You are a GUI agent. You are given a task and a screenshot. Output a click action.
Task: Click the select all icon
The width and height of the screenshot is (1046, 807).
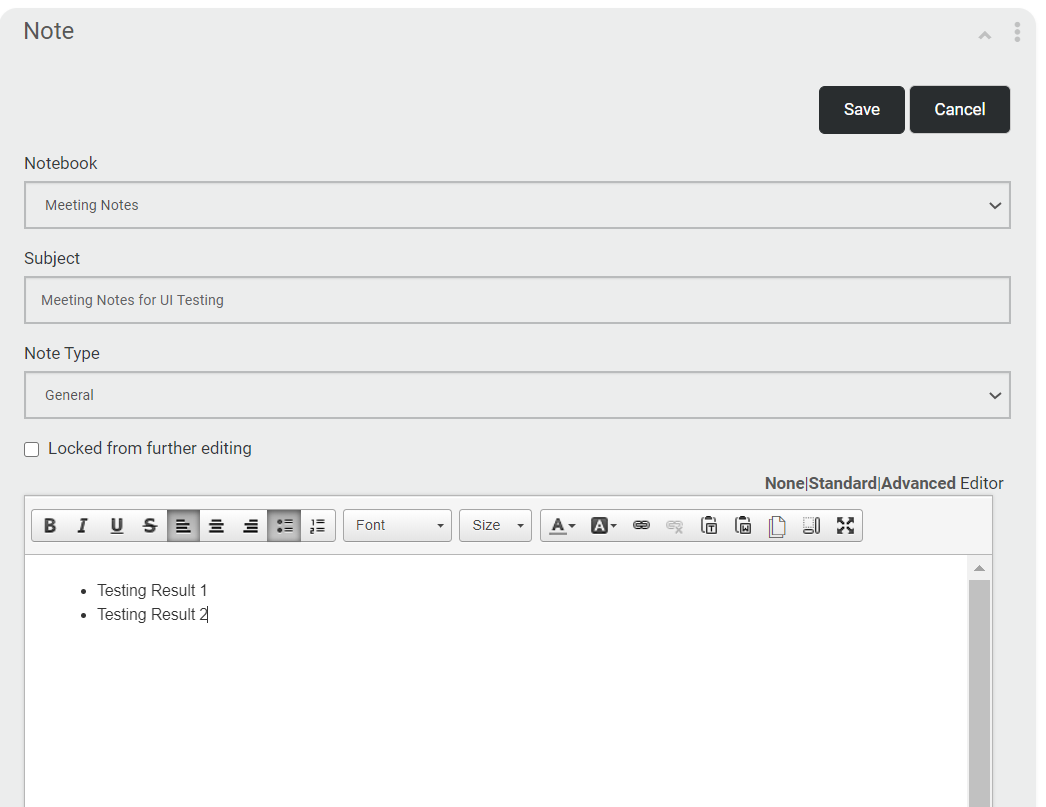[811, 526]
